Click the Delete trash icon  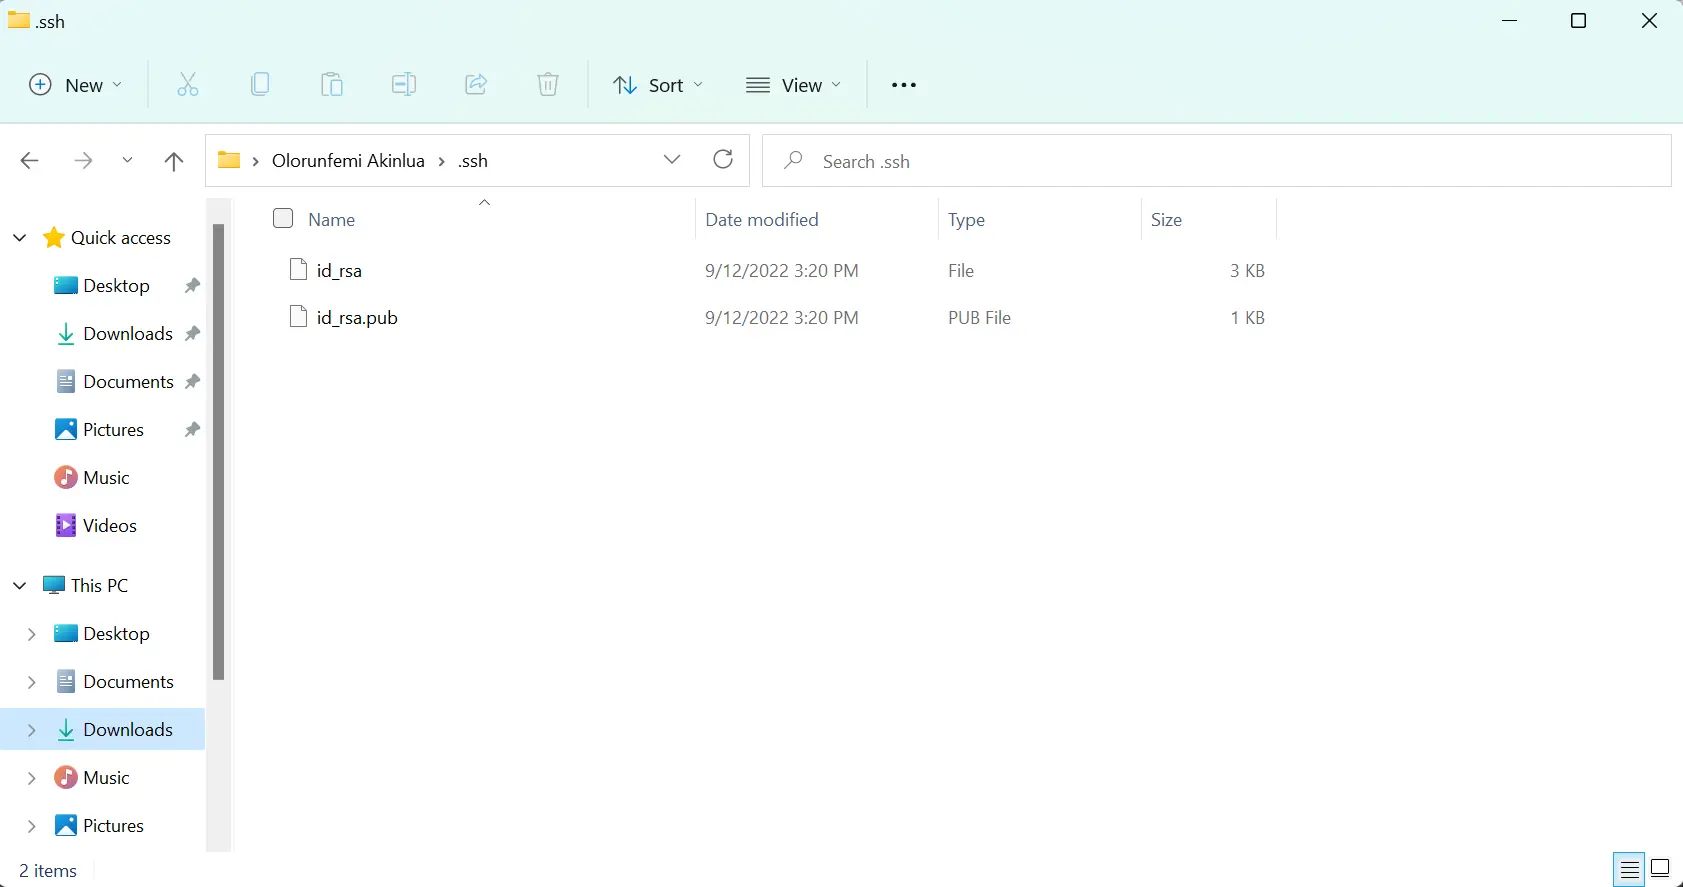point(548,85)
